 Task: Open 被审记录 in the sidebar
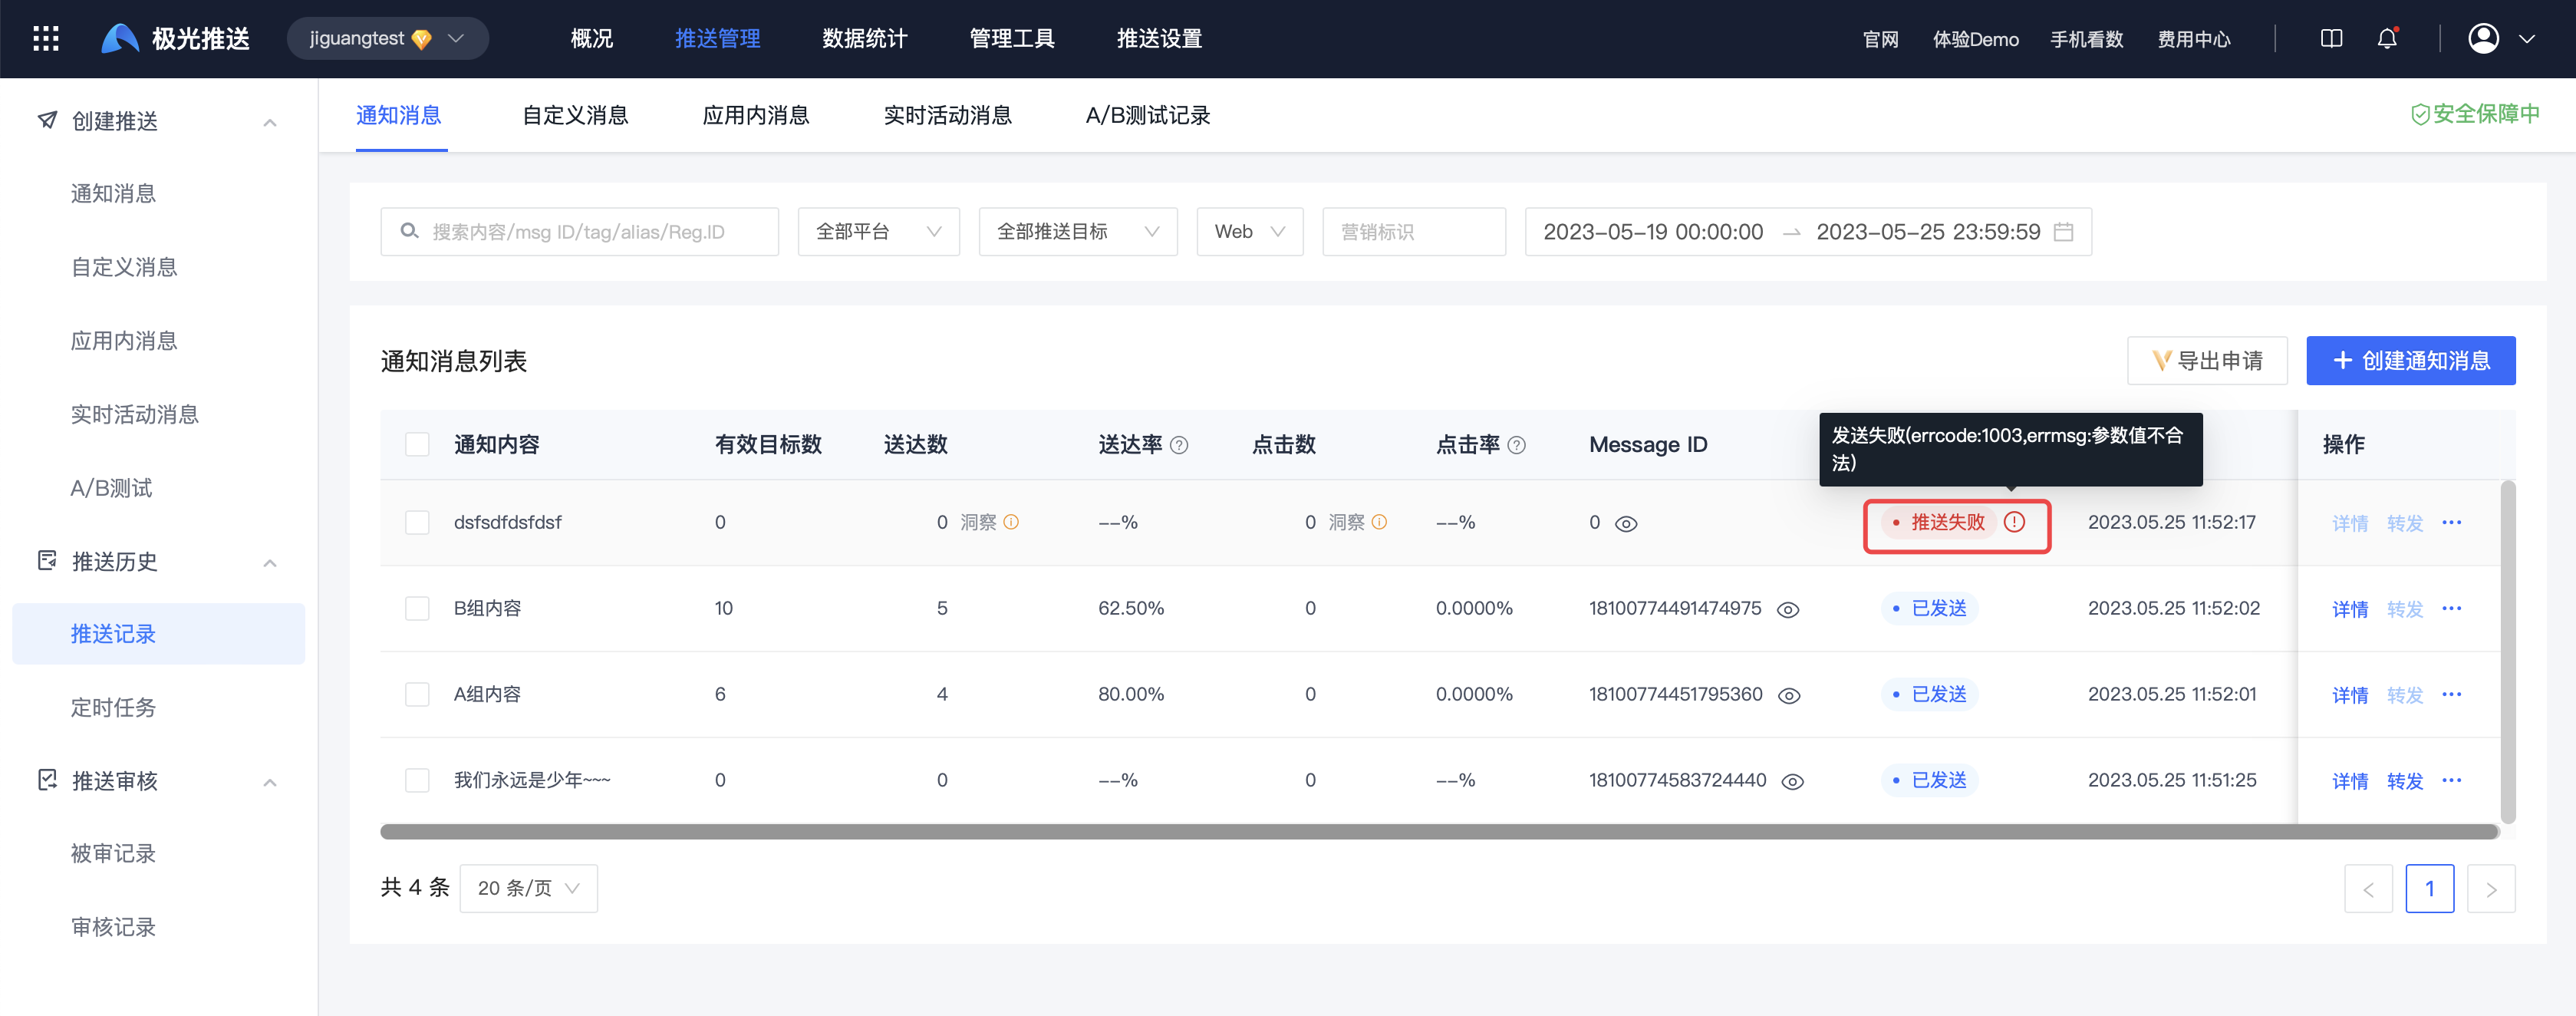[x=113, y=854]
